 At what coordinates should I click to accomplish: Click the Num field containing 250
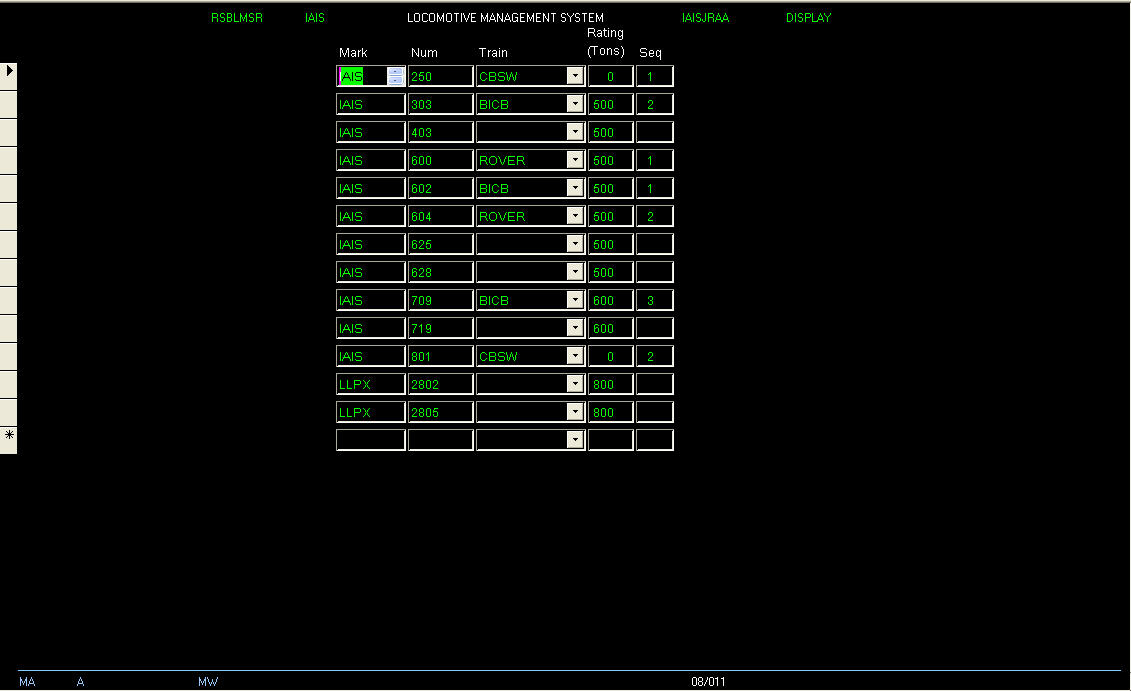pos(441,76)
